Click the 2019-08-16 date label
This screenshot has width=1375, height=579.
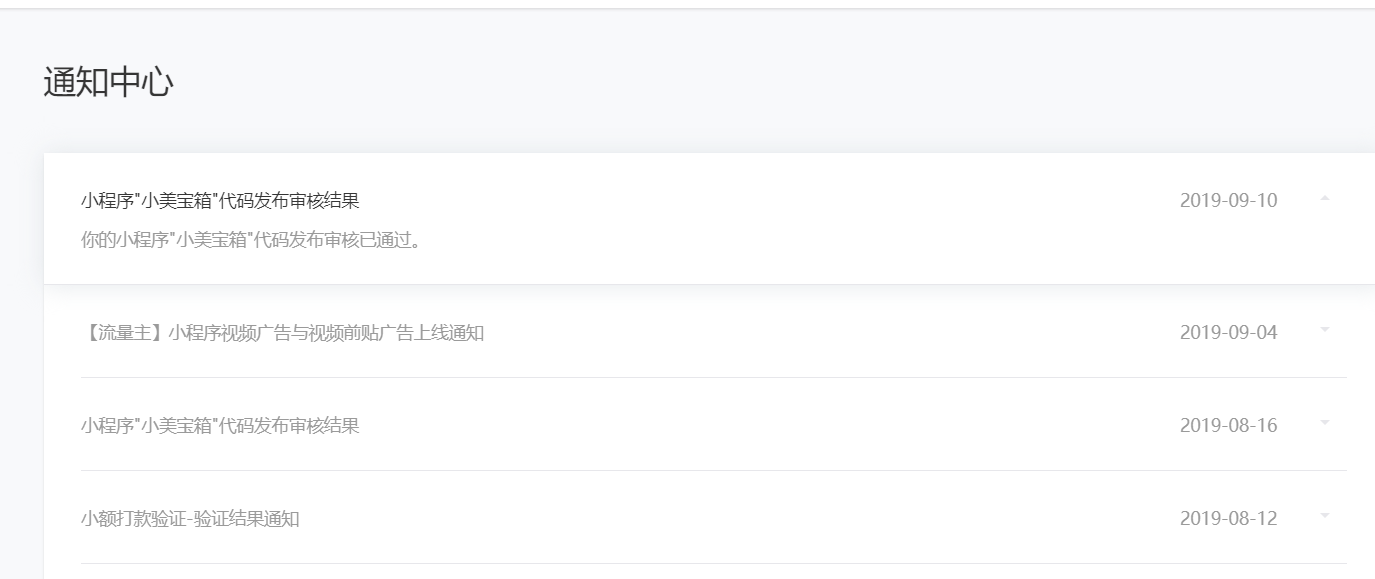pos(1228,425)
